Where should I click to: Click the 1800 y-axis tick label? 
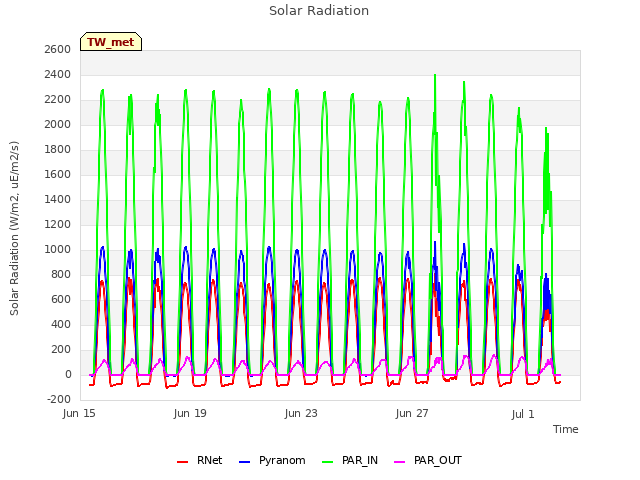click(x=58, y=149)
